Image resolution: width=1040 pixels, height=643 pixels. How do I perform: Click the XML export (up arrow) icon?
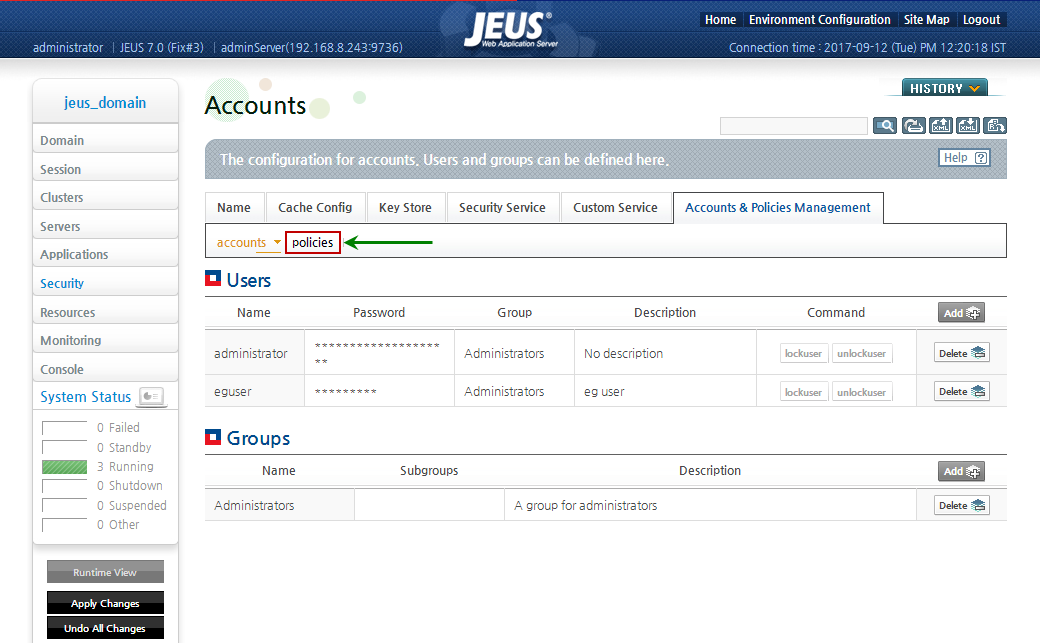point(941,125)
